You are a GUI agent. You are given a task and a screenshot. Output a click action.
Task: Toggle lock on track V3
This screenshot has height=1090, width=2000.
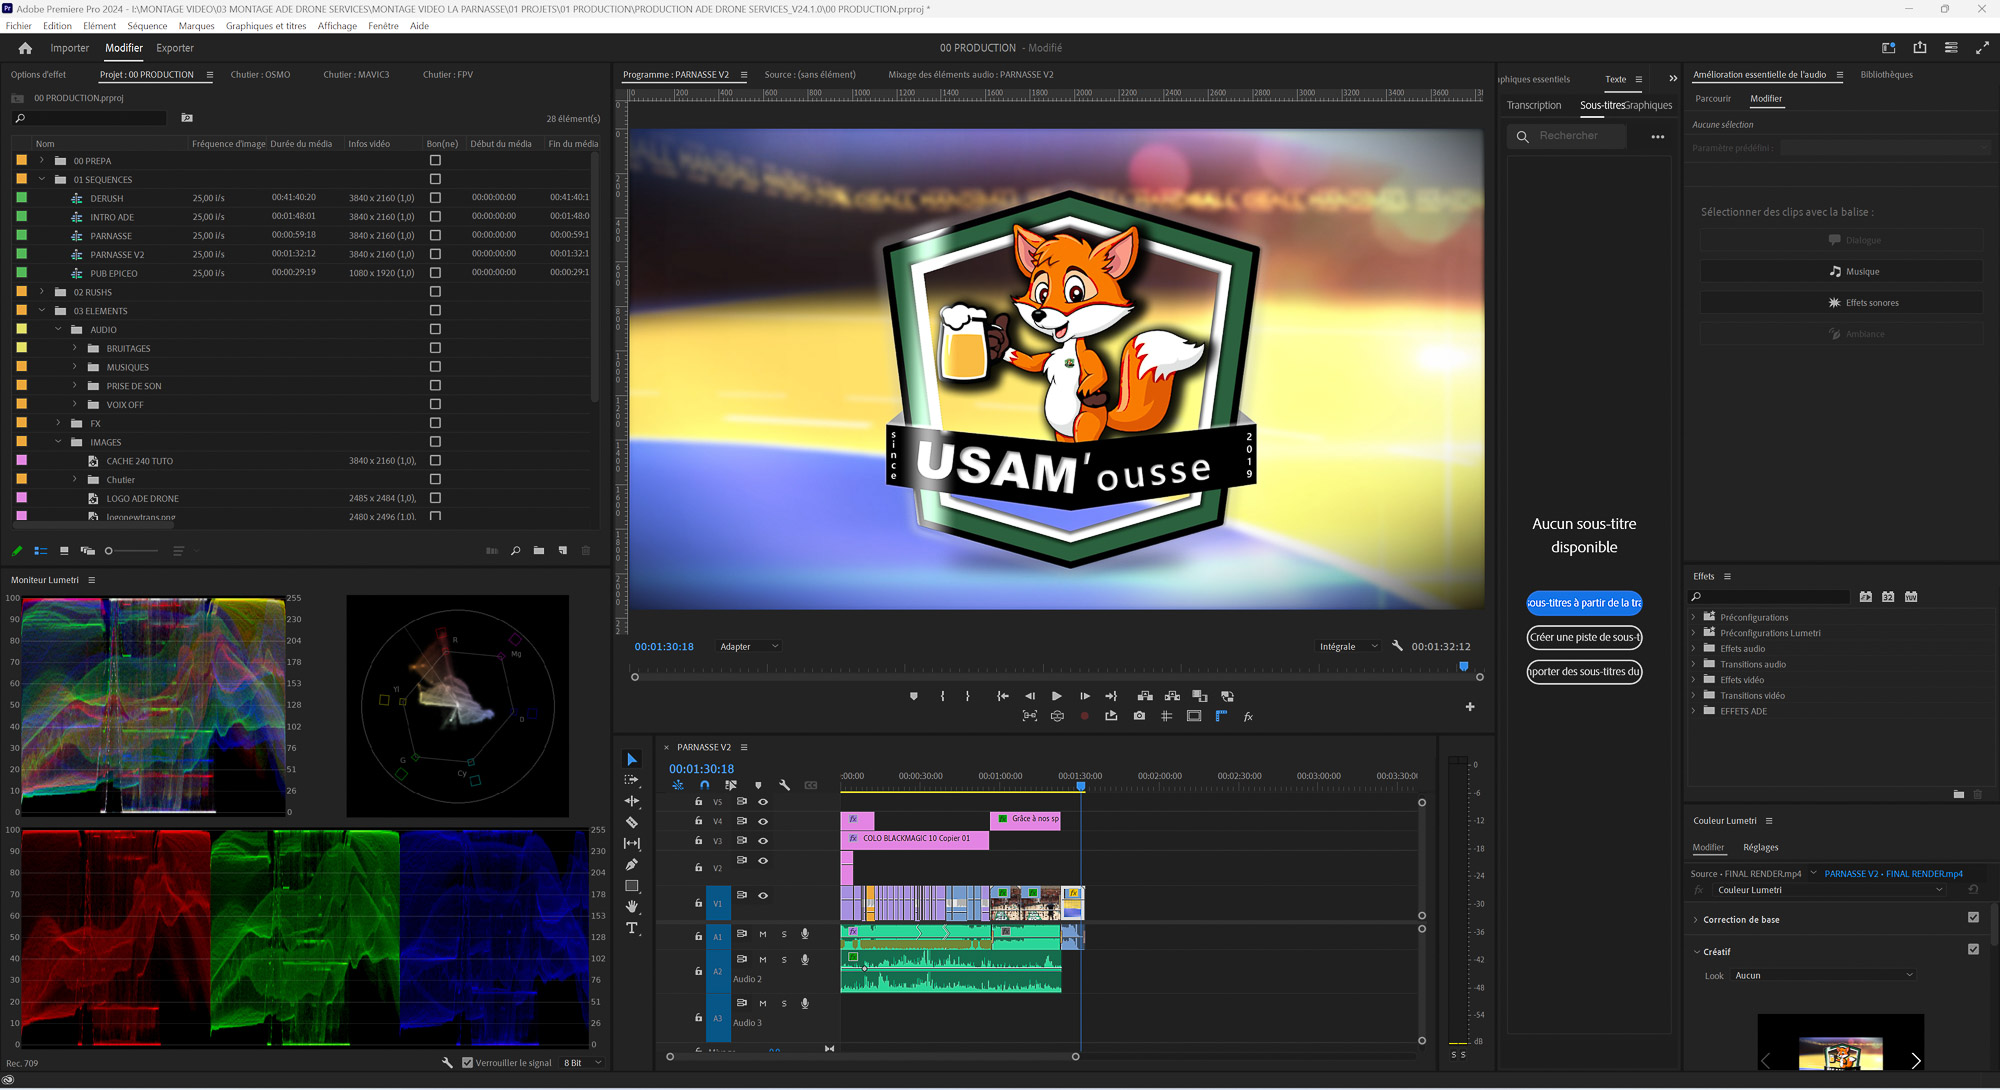point(698,840)
